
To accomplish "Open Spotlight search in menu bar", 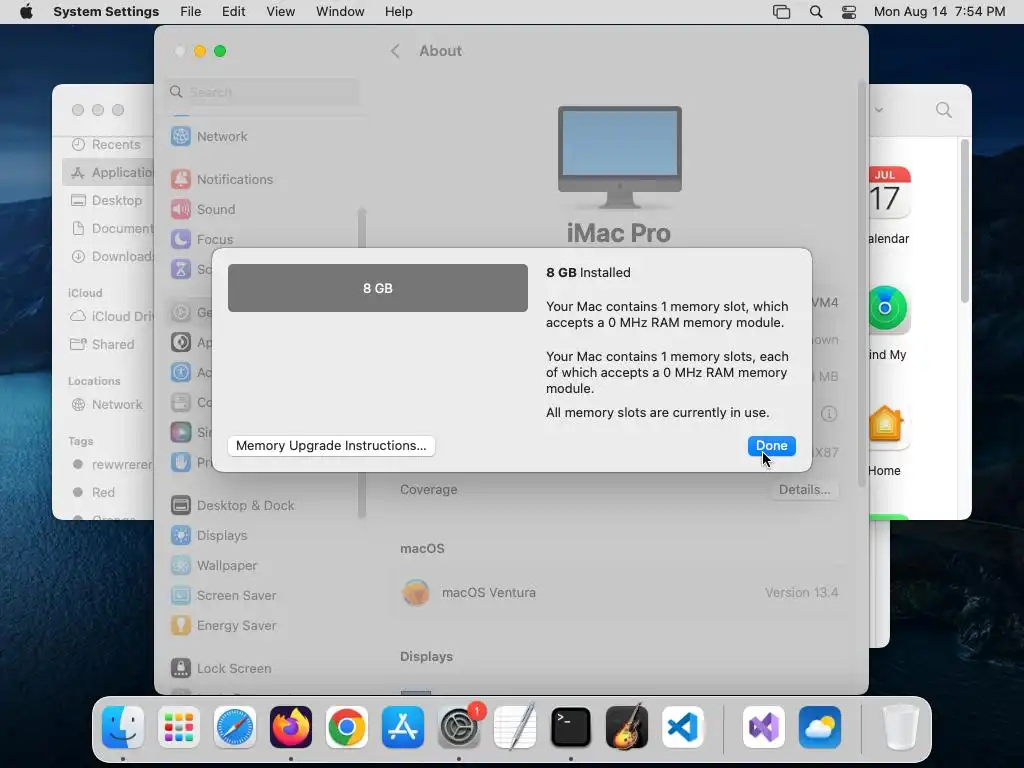I will (816, 12).
